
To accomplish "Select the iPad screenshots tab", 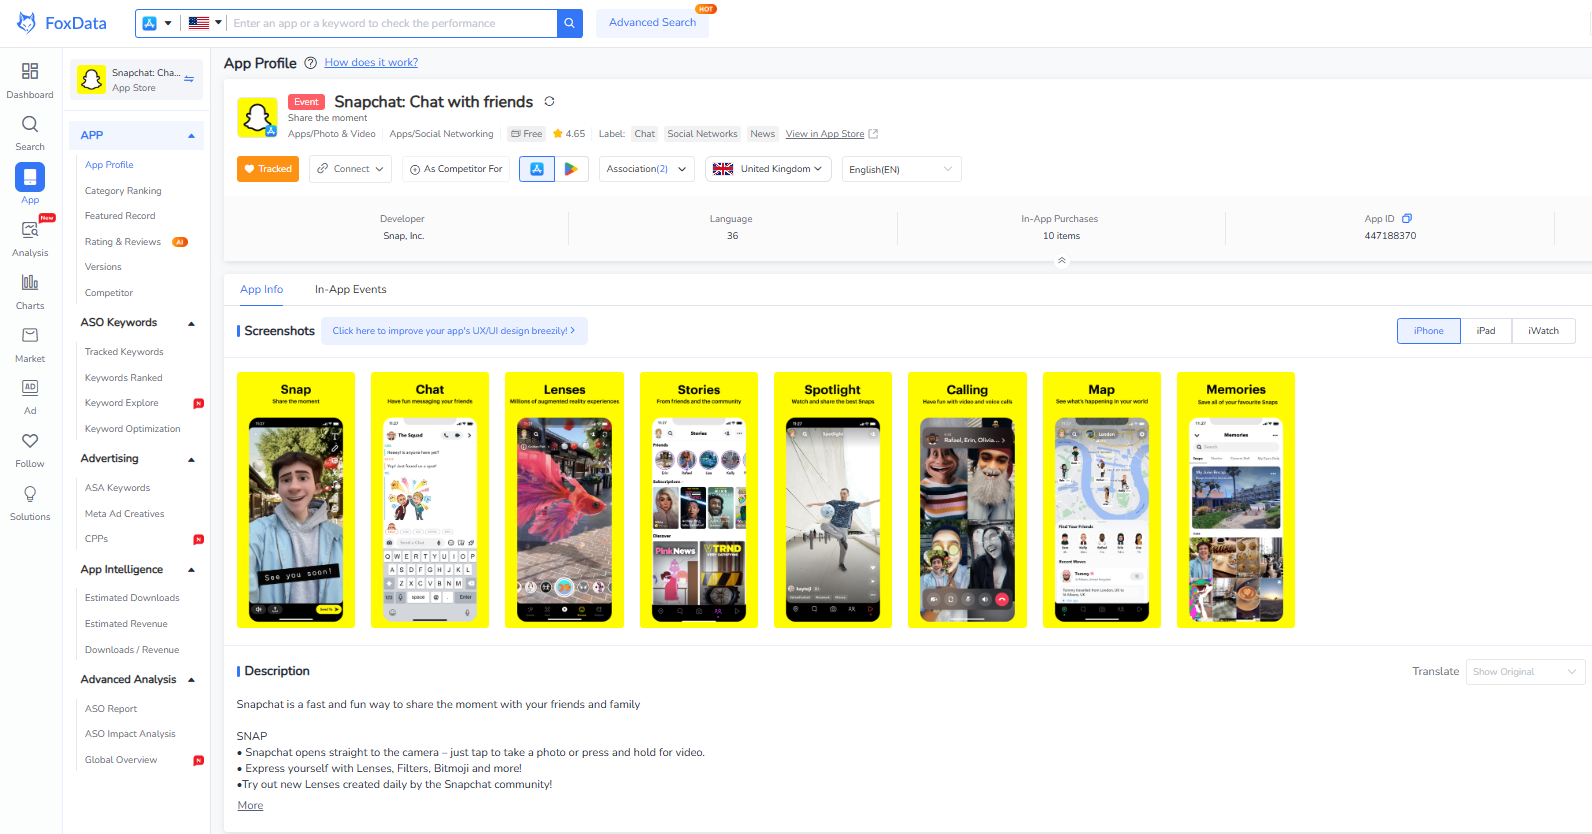I will [1486, 331].
